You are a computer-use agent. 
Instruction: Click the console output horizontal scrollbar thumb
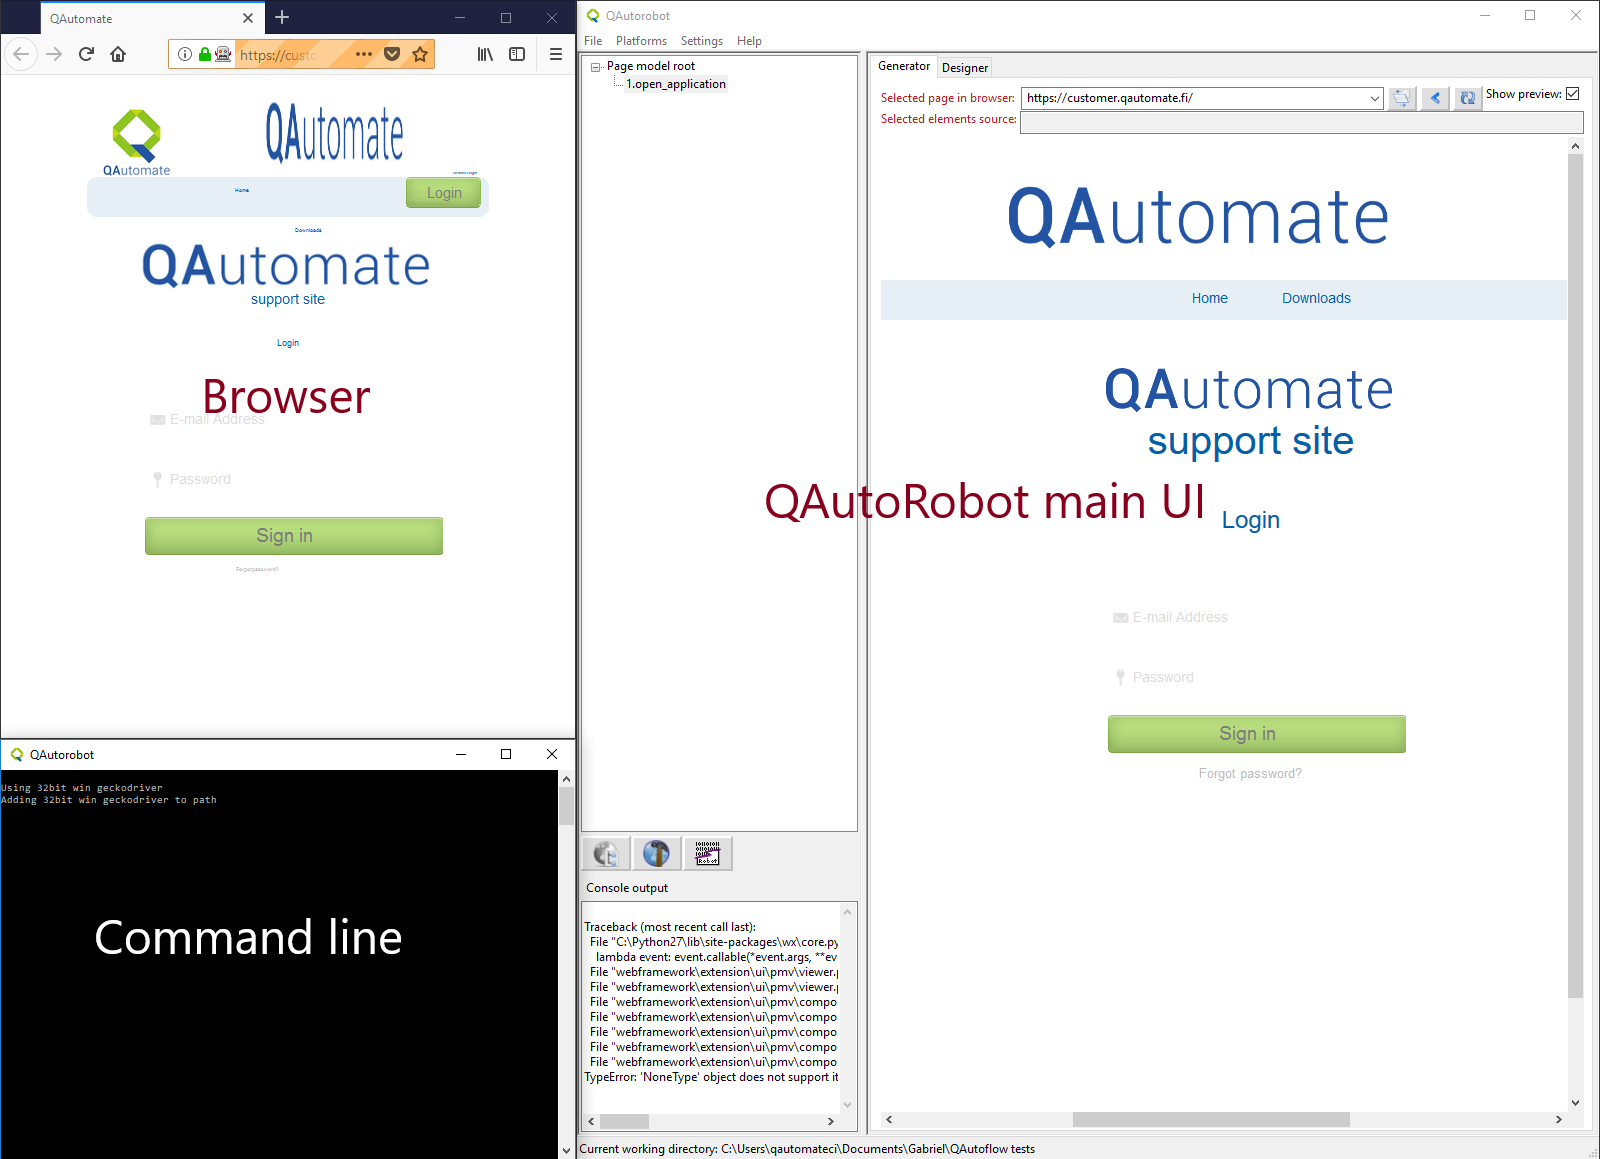624,1121
